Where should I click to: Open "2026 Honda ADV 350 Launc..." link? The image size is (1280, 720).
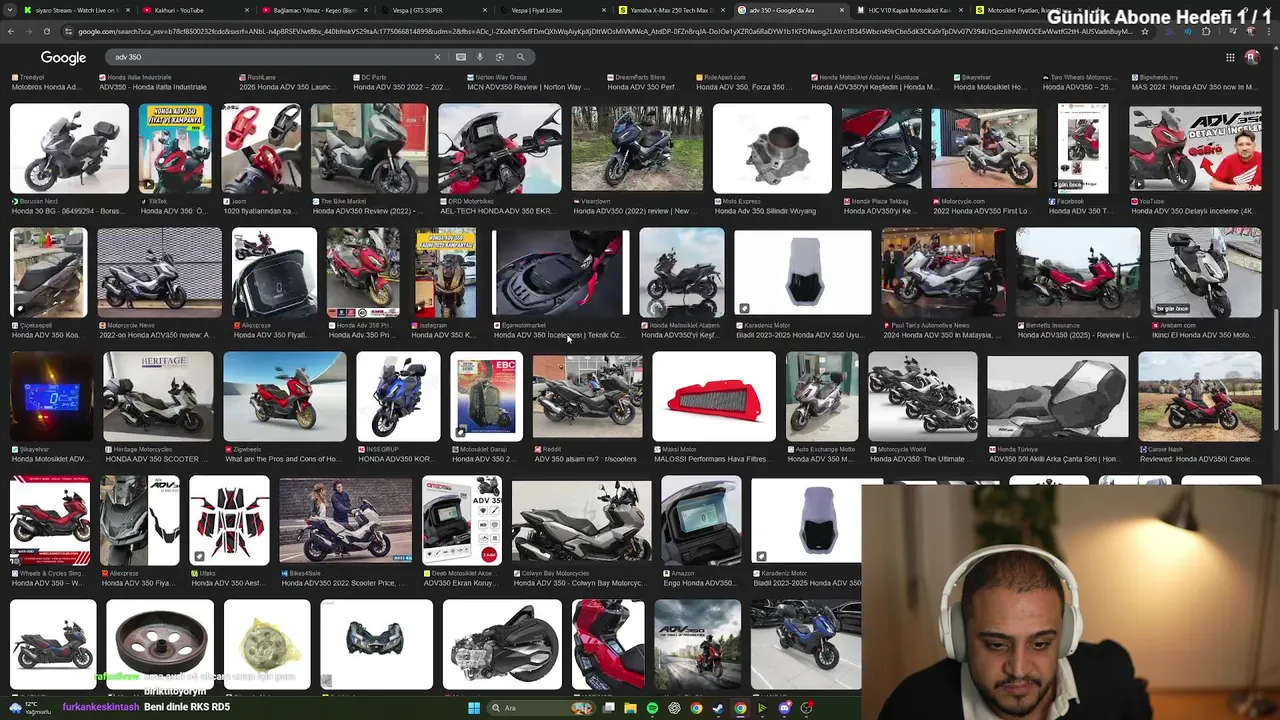[287, 87]
